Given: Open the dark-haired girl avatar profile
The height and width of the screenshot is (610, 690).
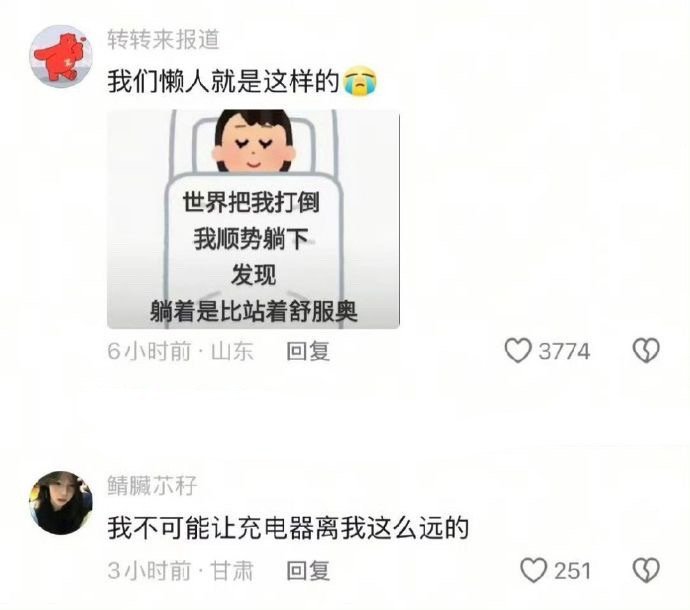Looking at the screenshot, I should coord(61,503).
